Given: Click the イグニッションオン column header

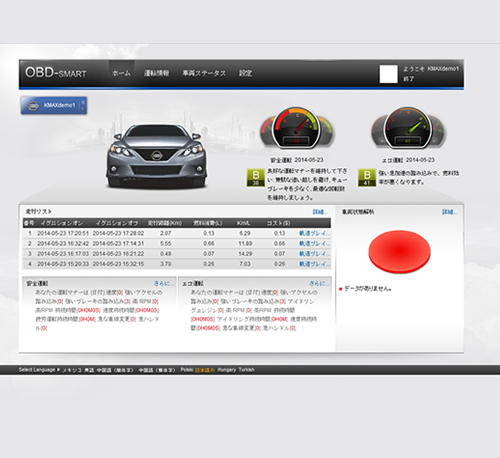Looking at the screenshot, I should click(62, 223).
